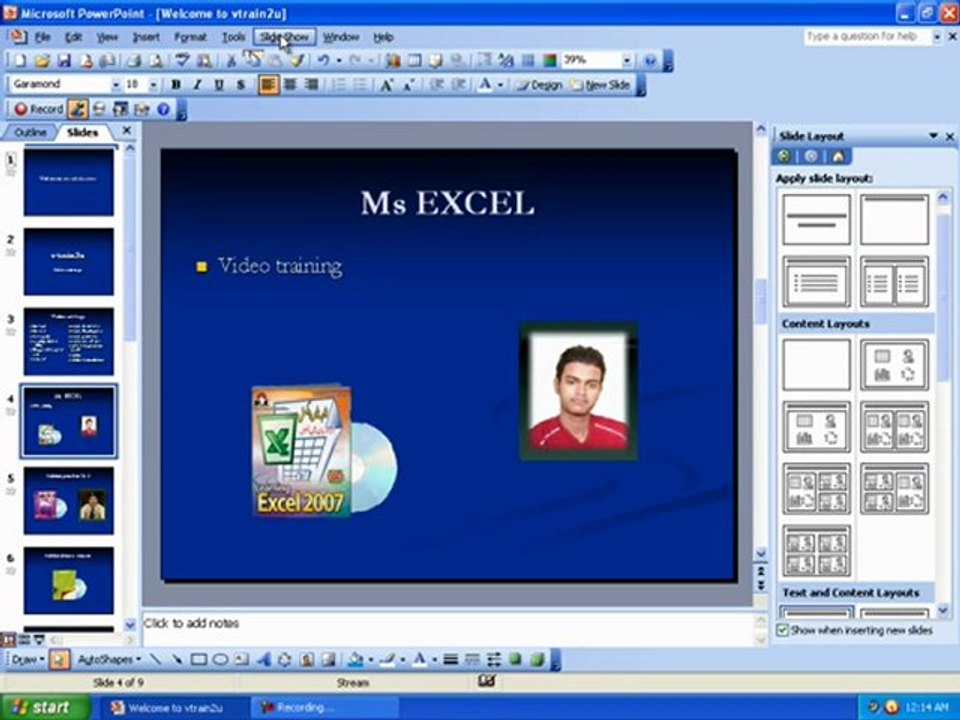Click the Open folder icon

click(42, 61)
